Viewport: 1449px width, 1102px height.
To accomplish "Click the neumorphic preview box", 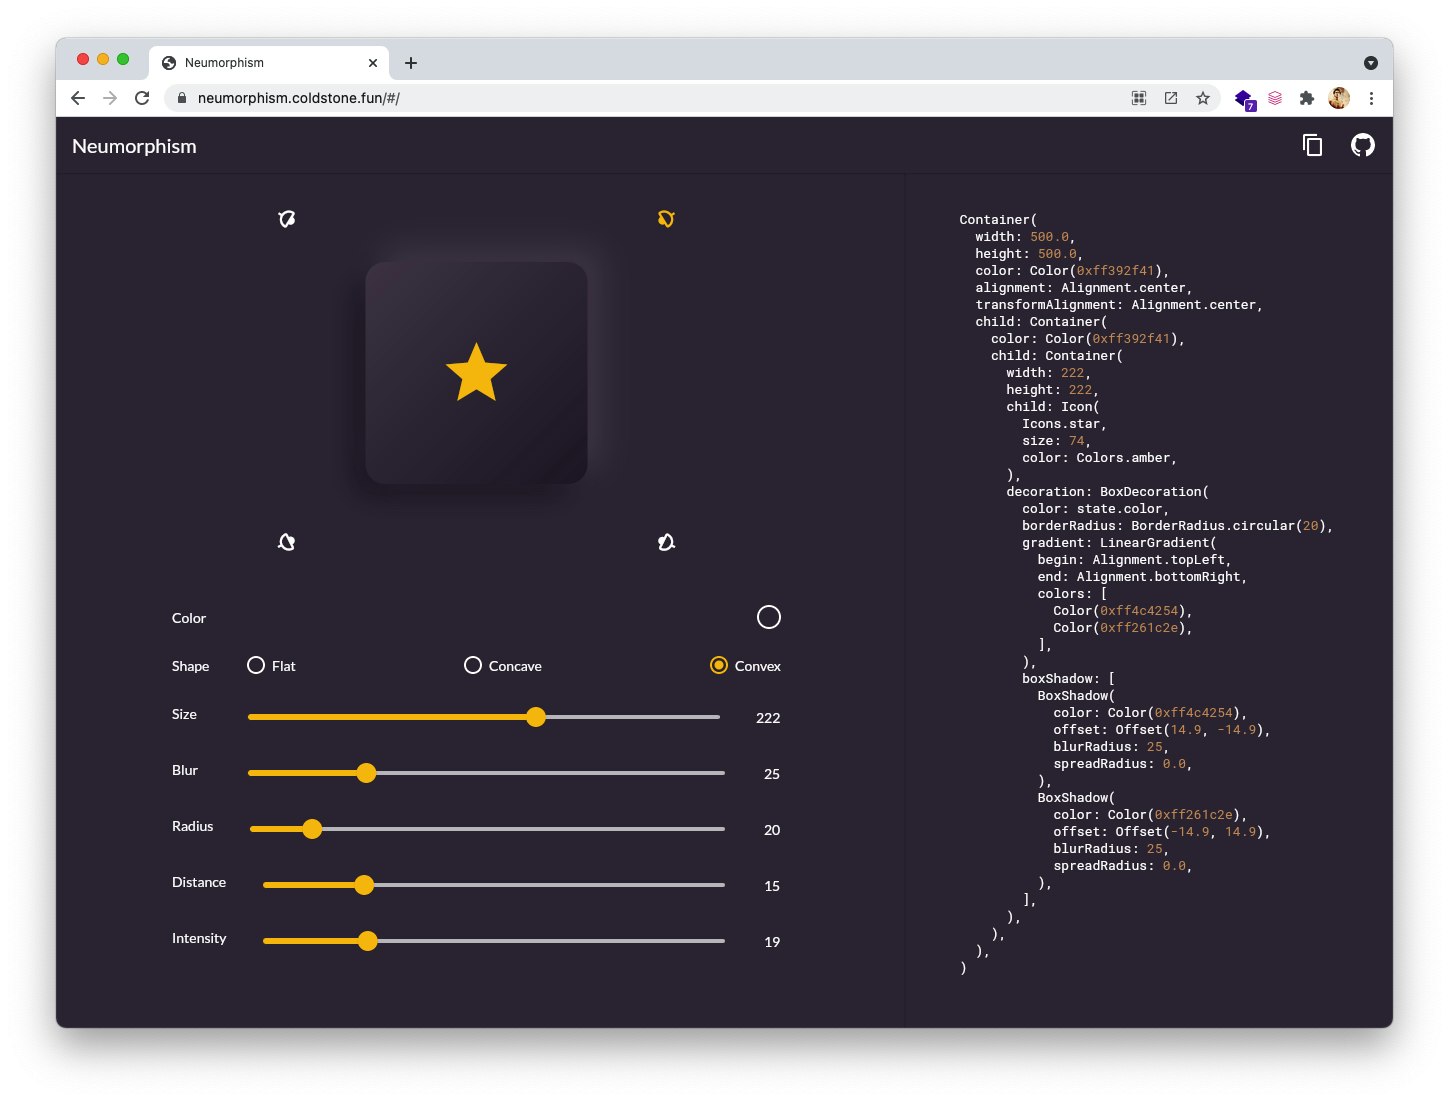I will tap(476, 373).
